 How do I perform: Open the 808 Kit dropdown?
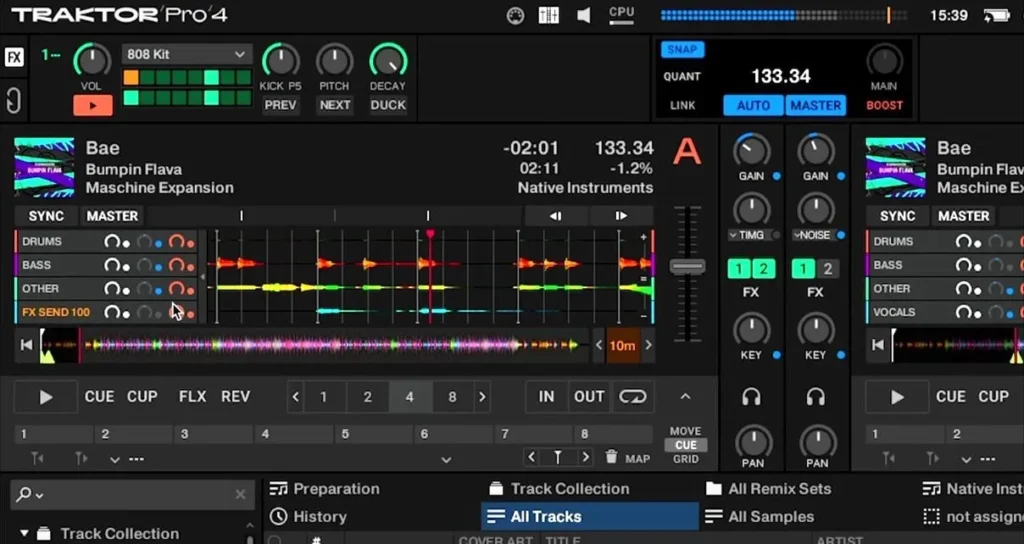click(186, 54)
